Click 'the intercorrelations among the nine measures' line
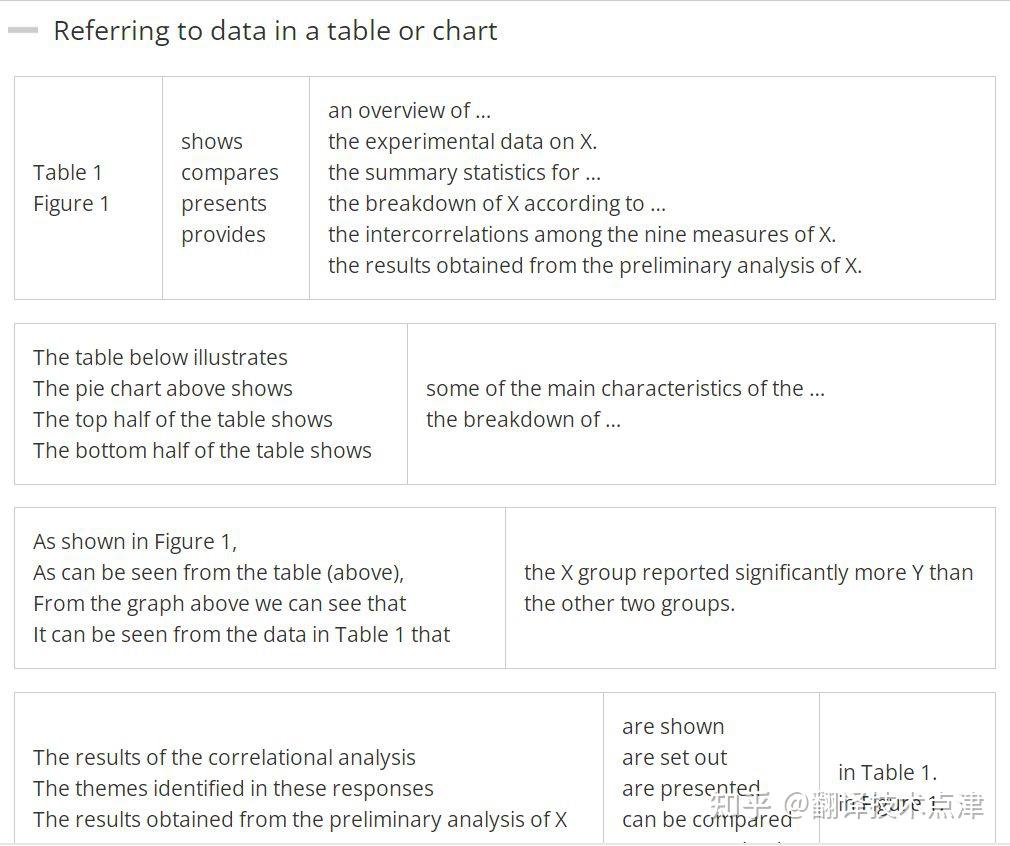 pos(582,235)
